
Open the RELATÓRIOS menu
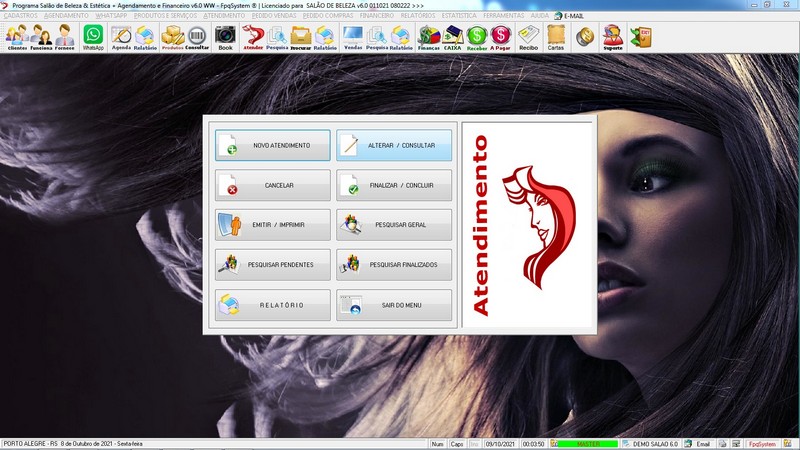pyautogui.click(x=418, y=16)
